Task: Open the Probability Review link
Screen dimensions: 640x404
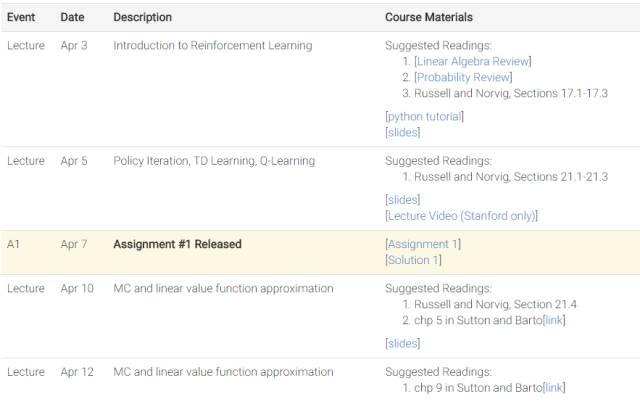Action: (464, 77)
